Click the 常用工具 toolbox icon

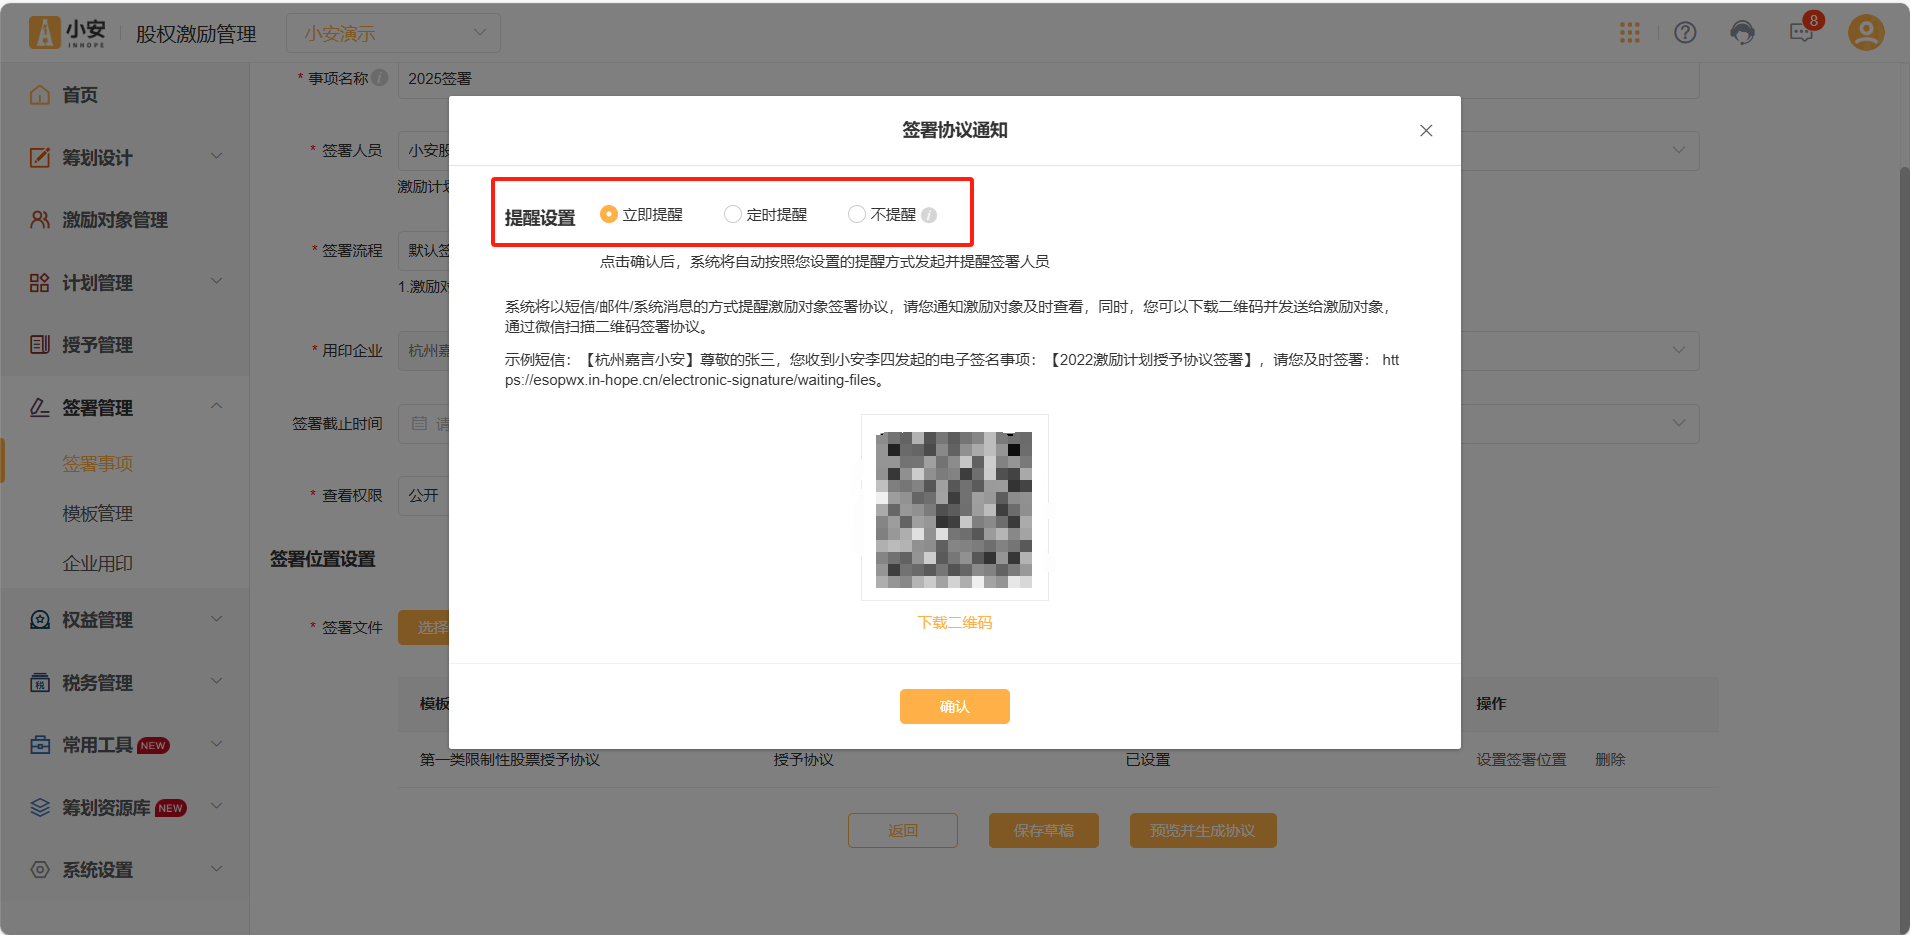40,745
